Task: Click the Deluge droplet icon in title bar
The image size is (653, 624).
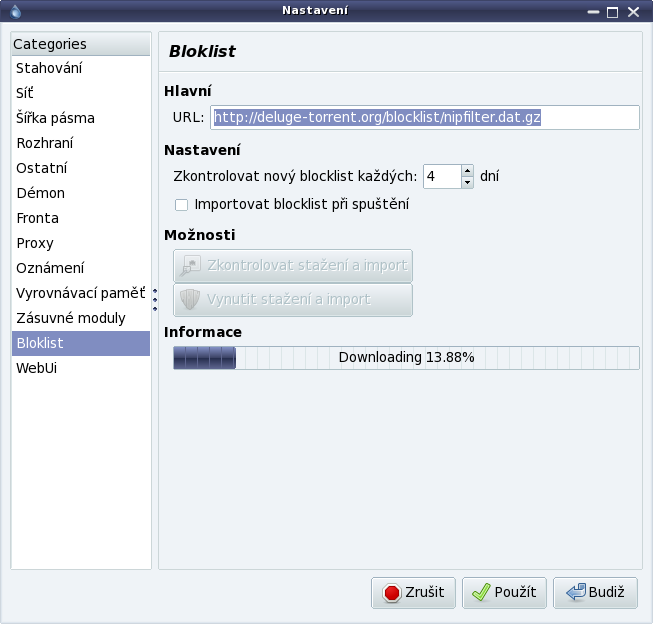Action: coord(15,11)
